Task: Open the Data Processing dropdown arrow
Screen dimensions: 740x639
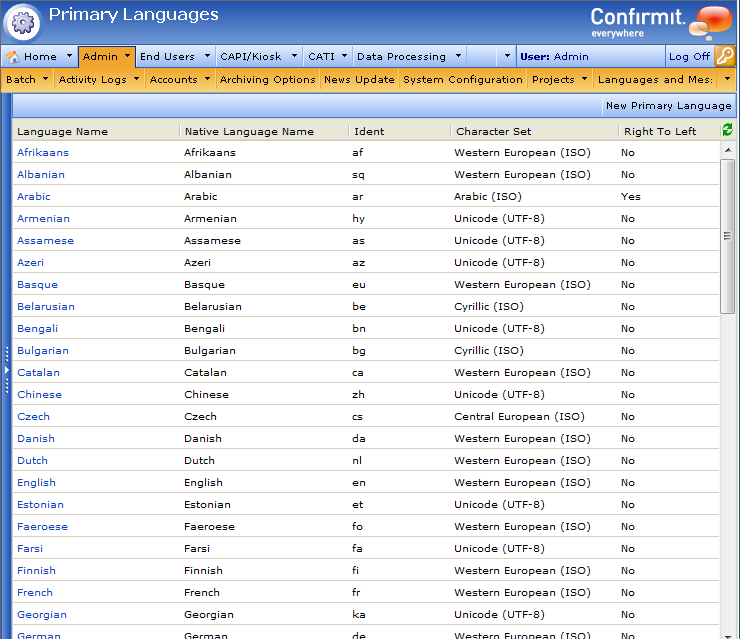Action: click(458, 56)
